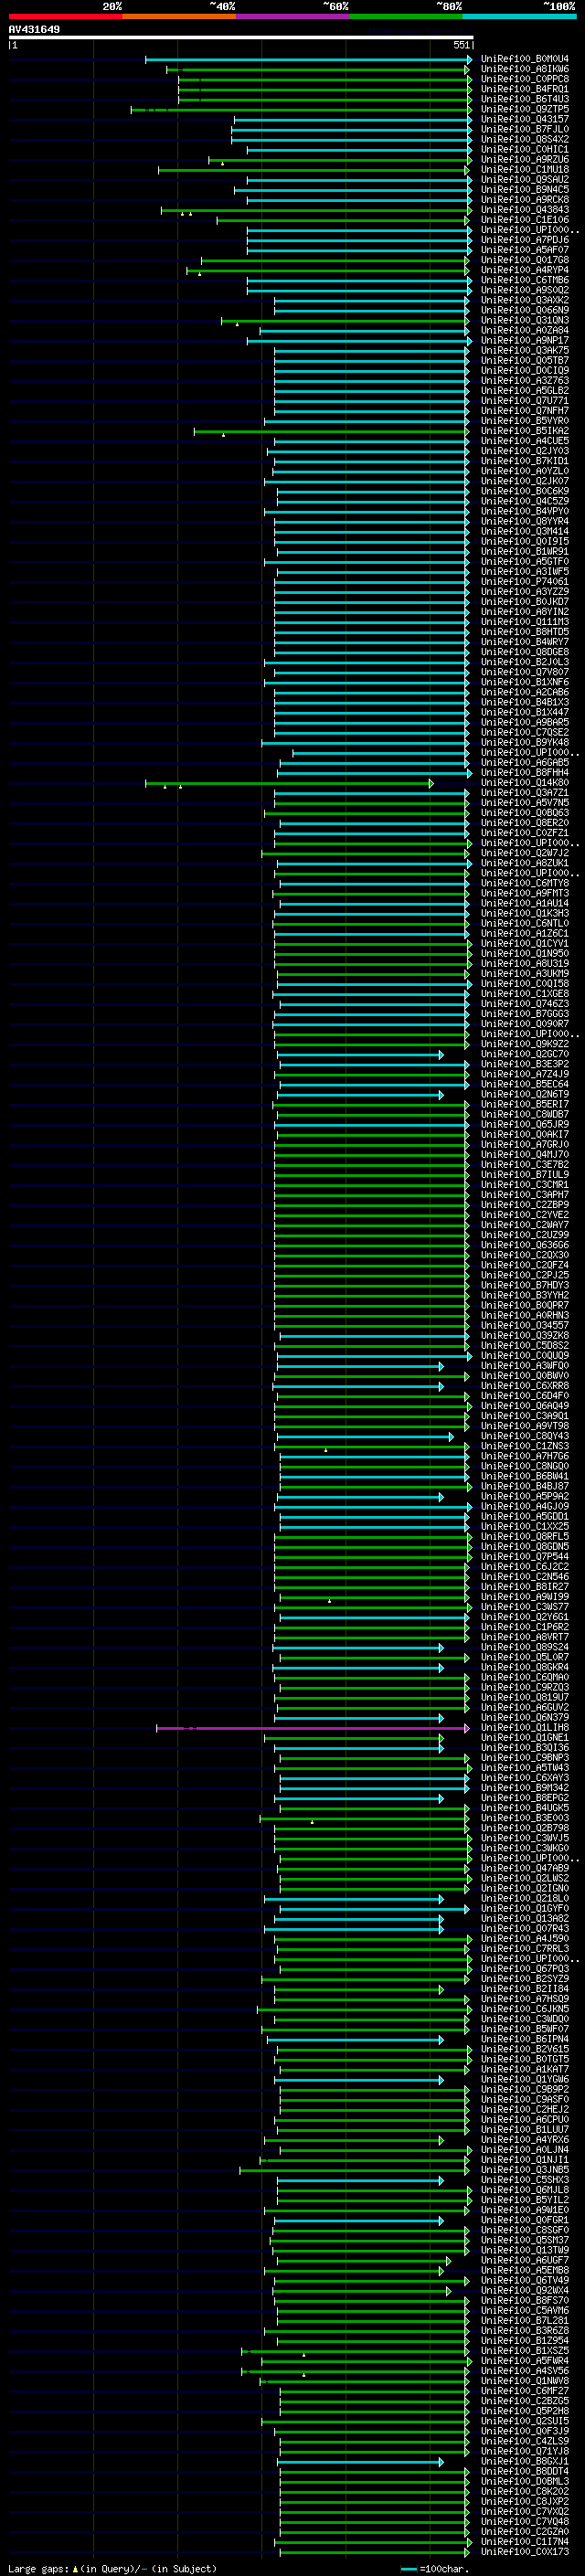The width and height of the screenshot is (585, 2576).
Task: Select label UniRef100_Q218L0
Action: (524, 1898)
